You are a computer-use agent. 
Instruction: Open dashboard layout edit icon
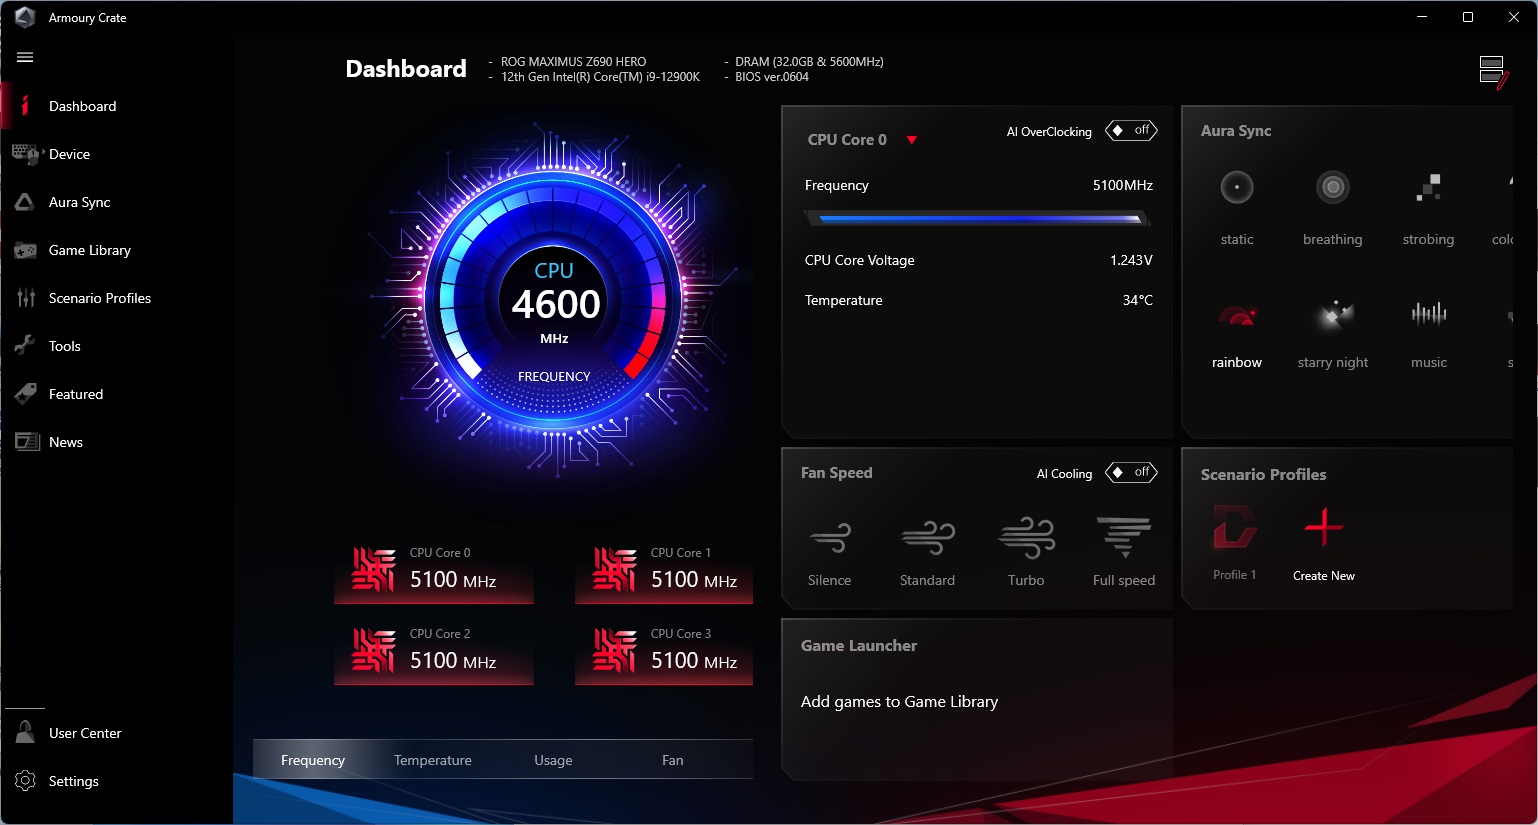[x=1493, y=72]
